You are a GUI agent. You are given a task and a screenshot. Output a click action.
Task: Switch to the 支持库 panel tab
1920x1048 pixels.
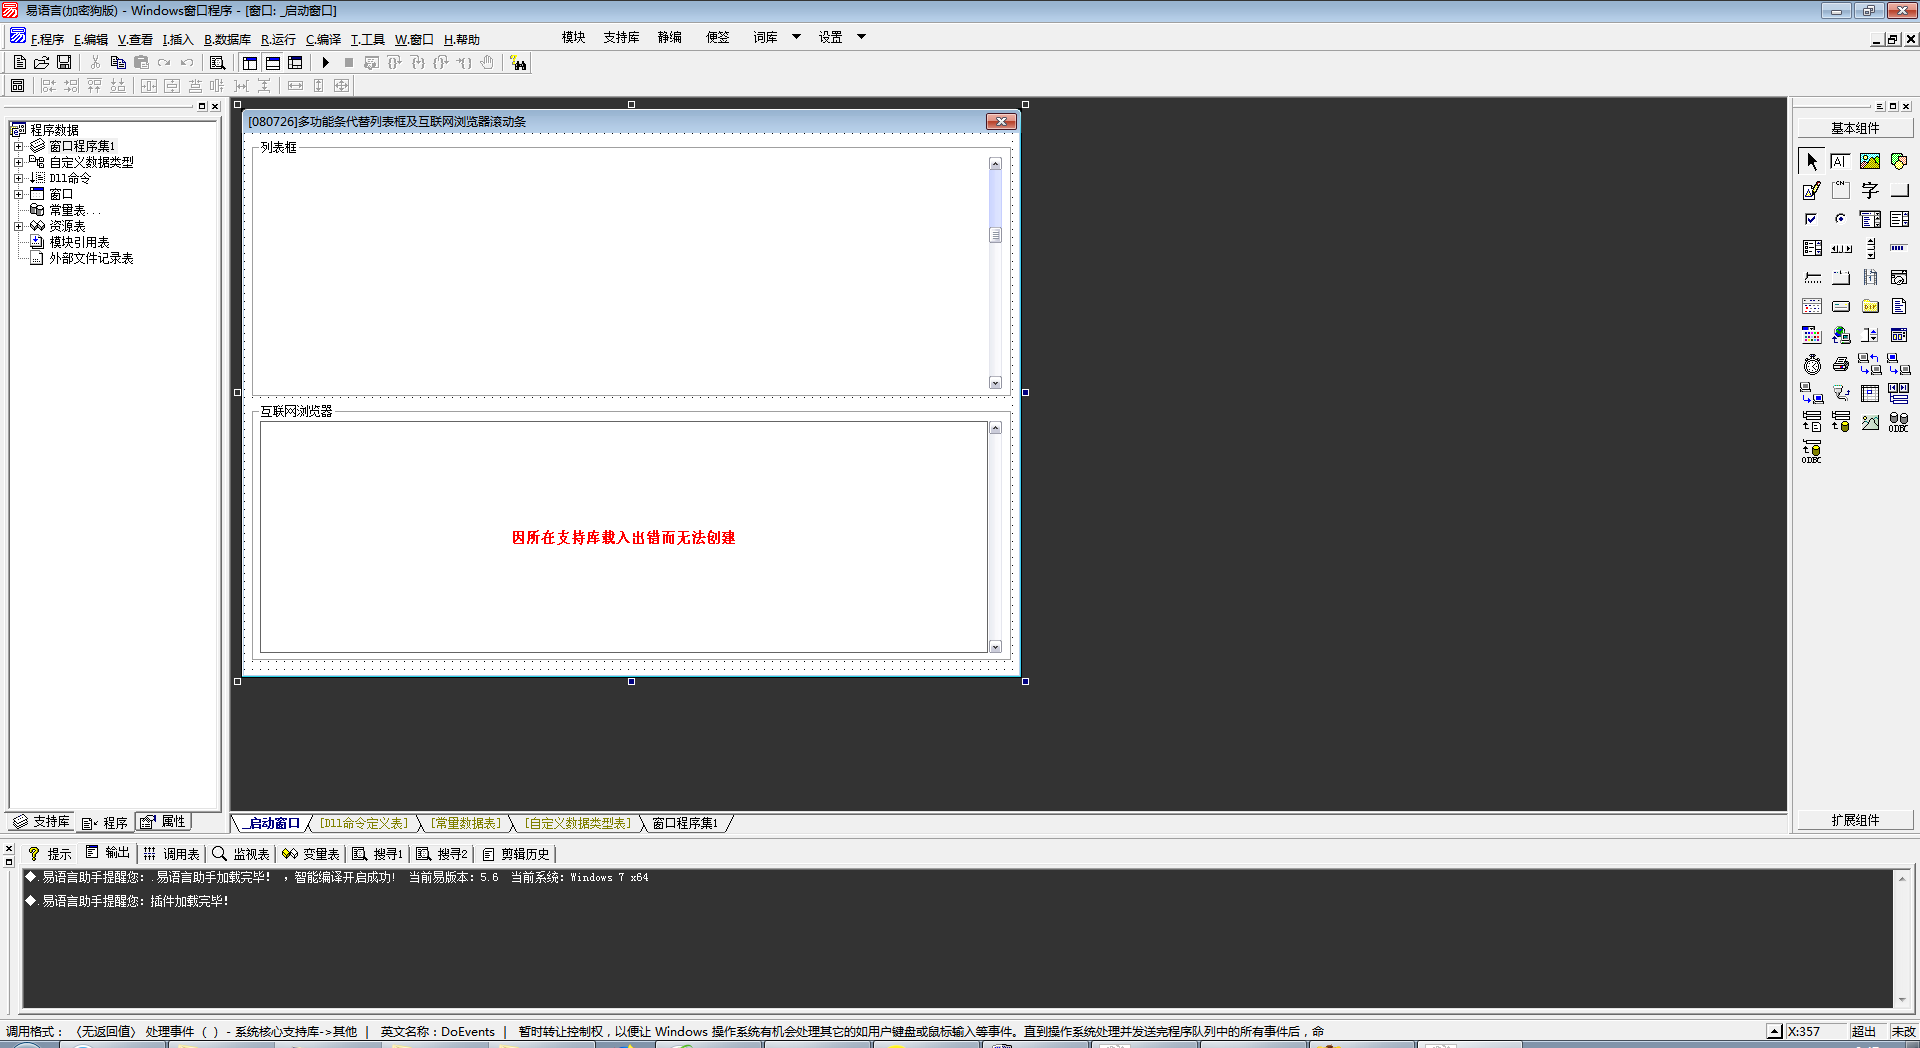pos(41,822)
